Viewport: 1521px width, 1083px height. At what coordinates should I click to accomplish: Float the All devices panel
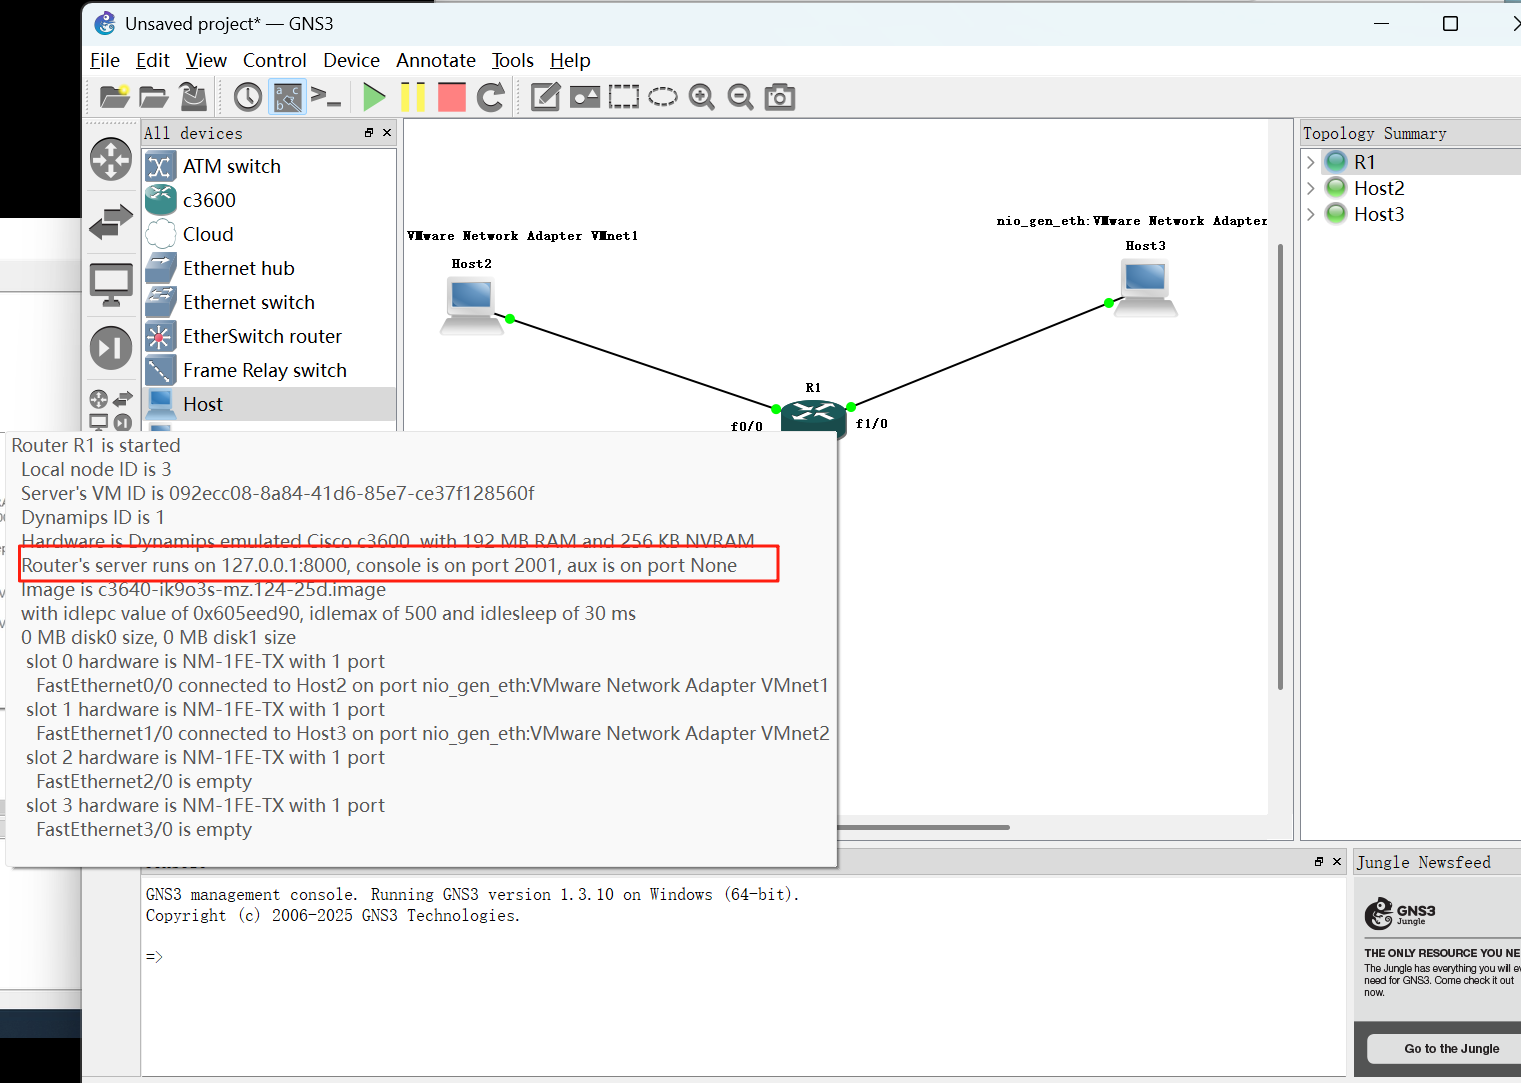pos(369,133)
